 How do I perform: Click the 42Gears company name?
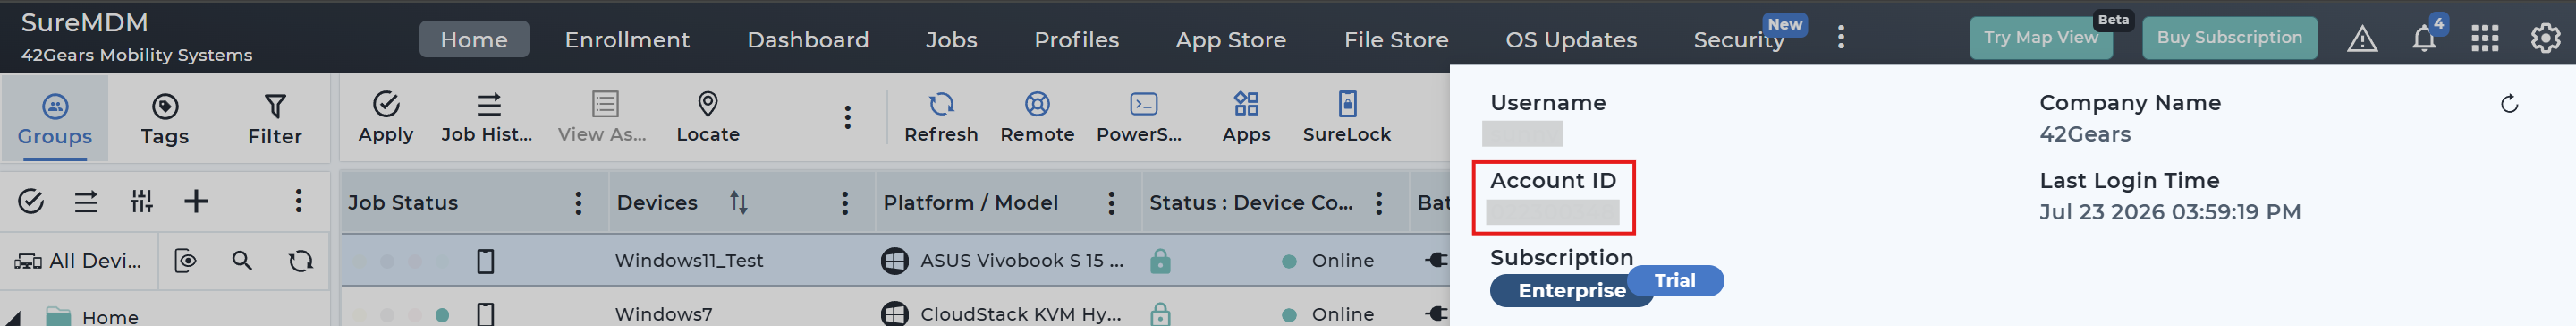click(x=2085, y=134)
